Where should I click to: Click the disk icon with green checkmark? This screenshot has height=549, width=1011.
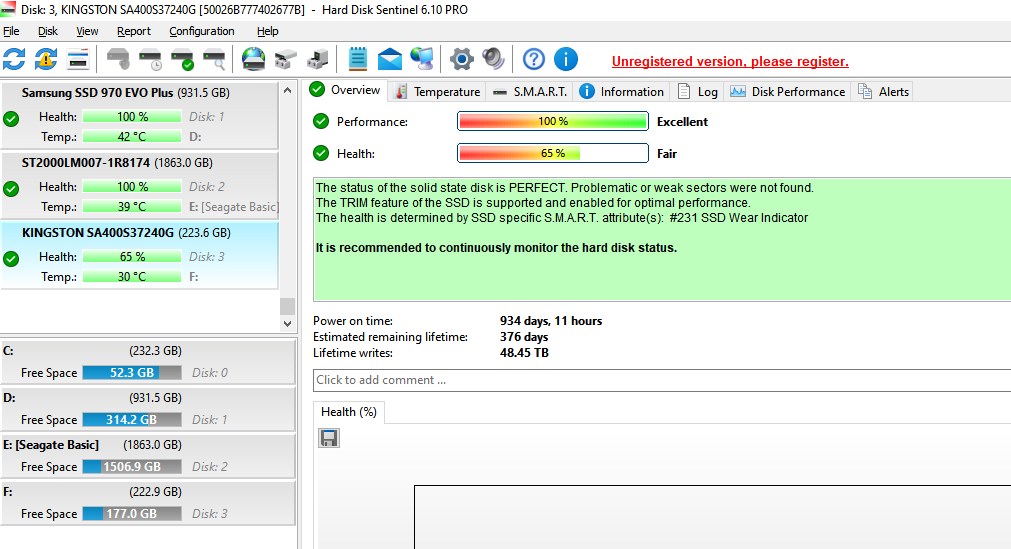(x=182, y=59)
